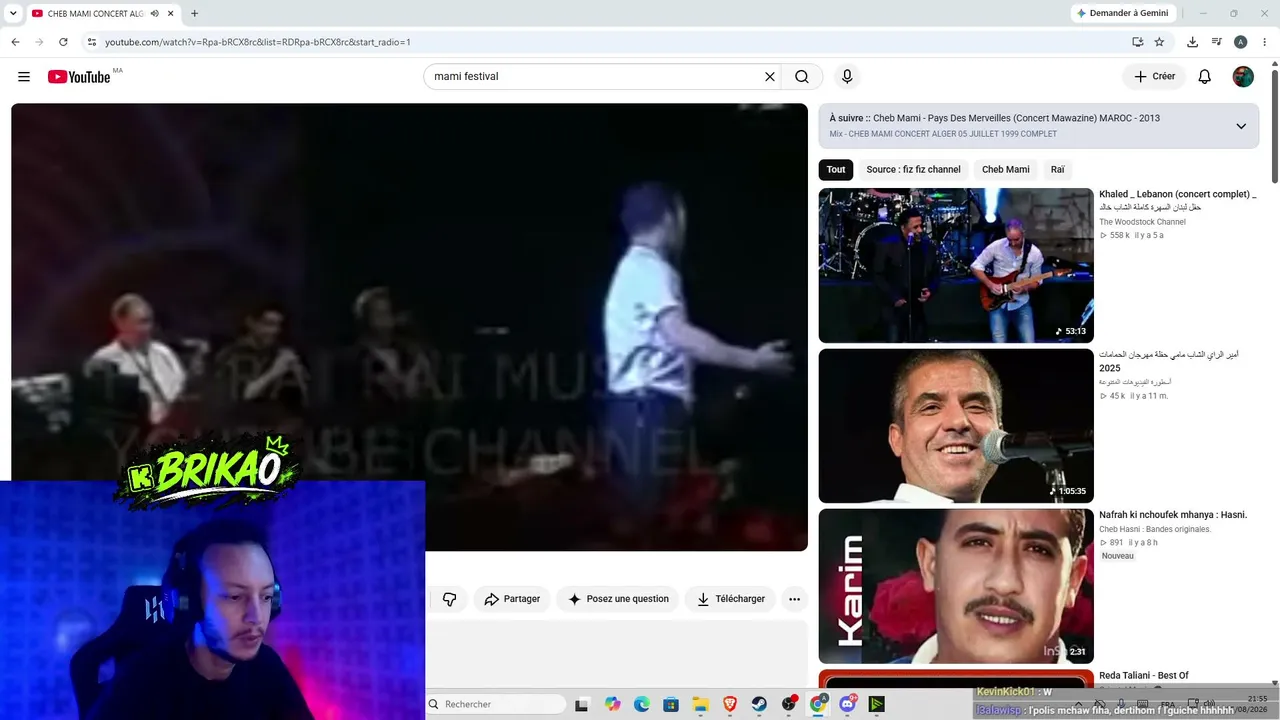View site information icon in address bar
Image resolution: width=1280 pixels, height=720 pixels.
click(x=92, y=42)
